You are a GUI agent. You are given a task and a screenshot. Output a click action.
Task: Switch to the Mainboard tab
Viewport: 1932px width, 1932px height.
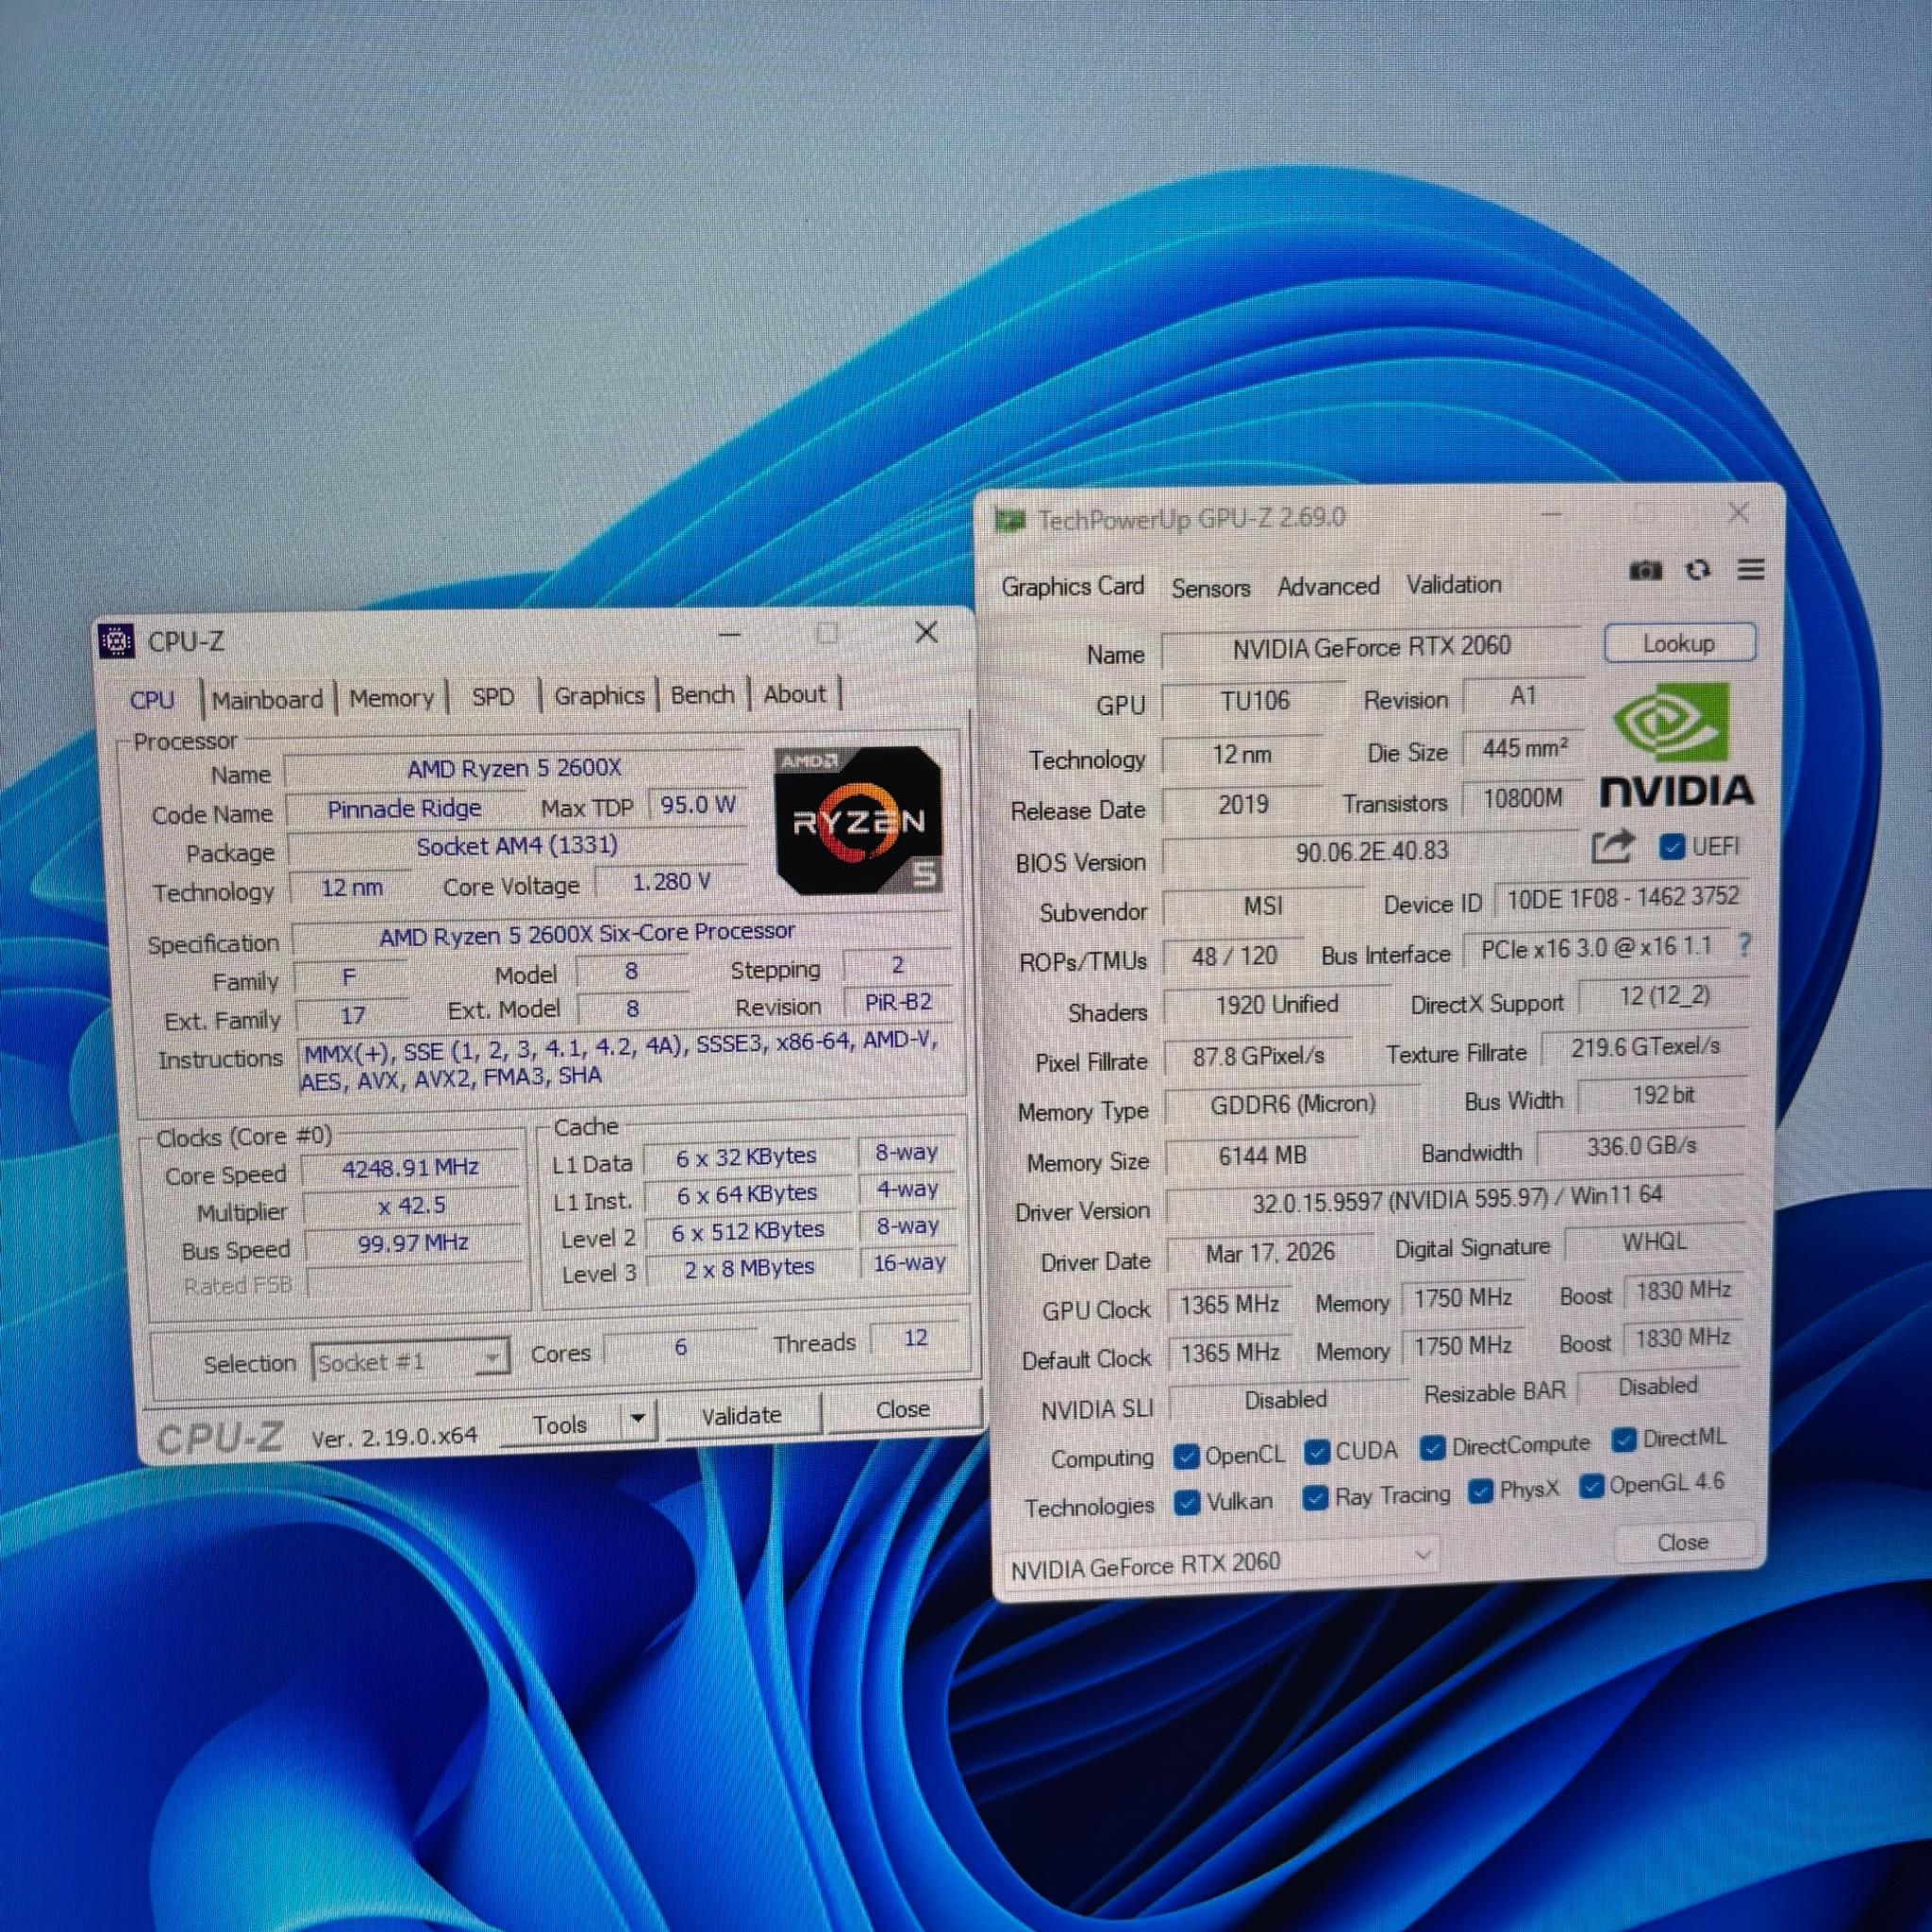click(x=267, y=699)
